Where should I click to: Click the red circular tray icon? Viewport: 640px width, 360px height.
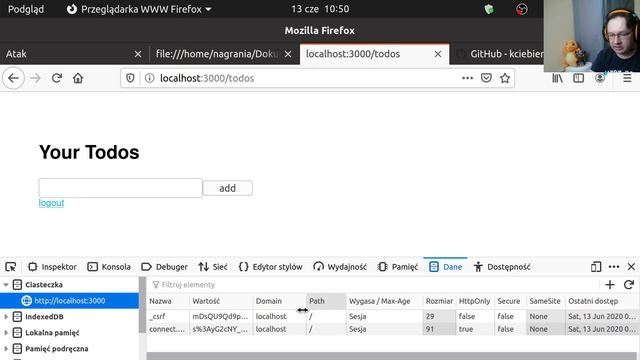point(522,9)
